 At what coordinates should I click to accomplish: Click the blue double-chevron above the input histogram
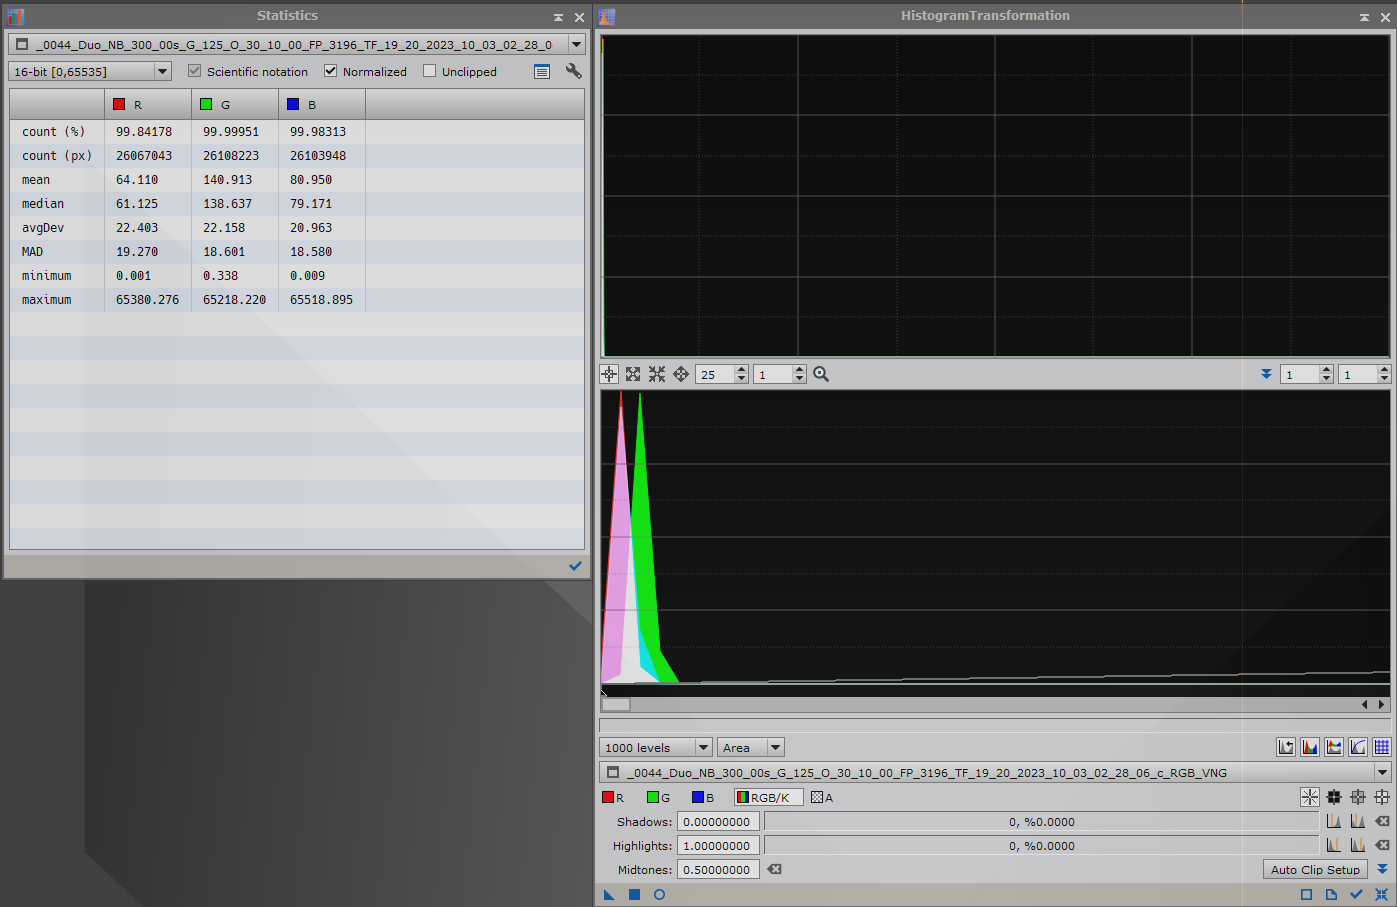(x=1266, y=374)
